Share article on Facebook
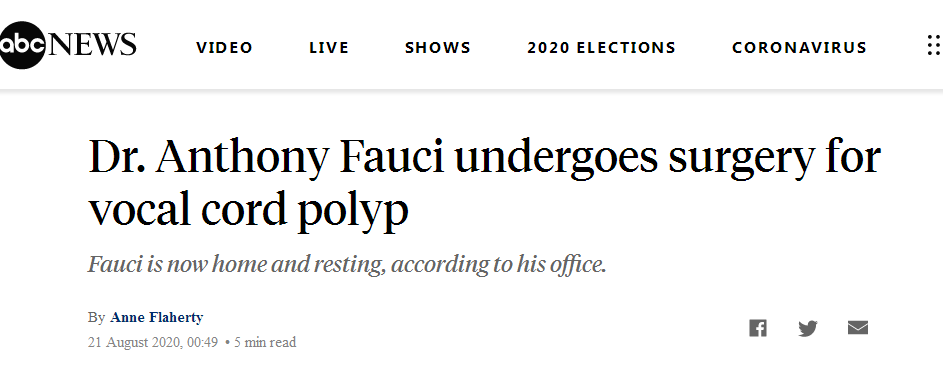This screenshot has width=943, height=372. click(758, 328)
